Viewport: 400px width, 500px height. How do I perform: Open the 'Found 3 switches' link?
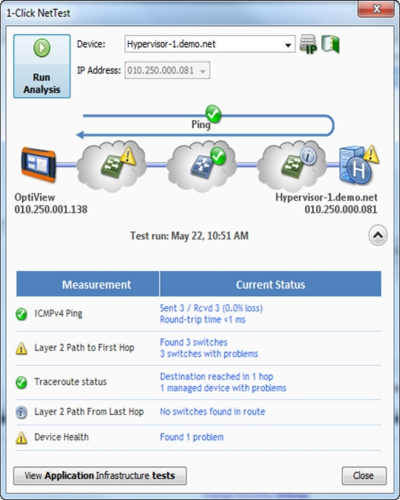click(194, 342)
